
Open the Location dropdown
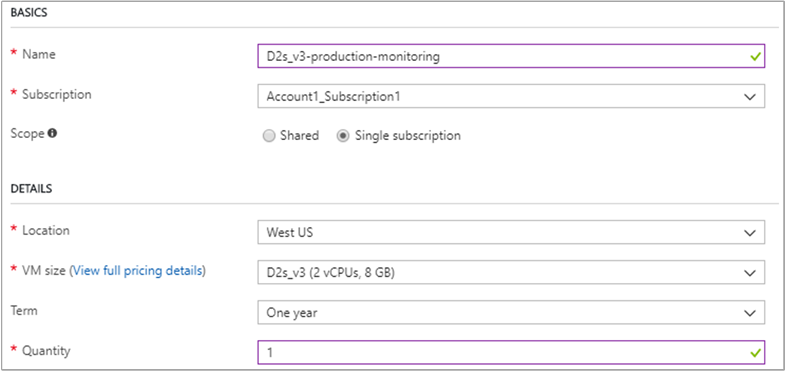pyautogui.click(x=511, y=232)
